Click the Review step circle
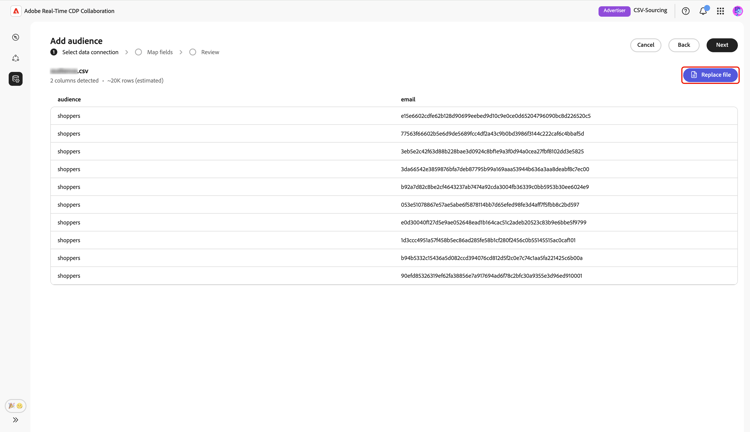Viewport: 750px width, 432px height. pos(192,52)
